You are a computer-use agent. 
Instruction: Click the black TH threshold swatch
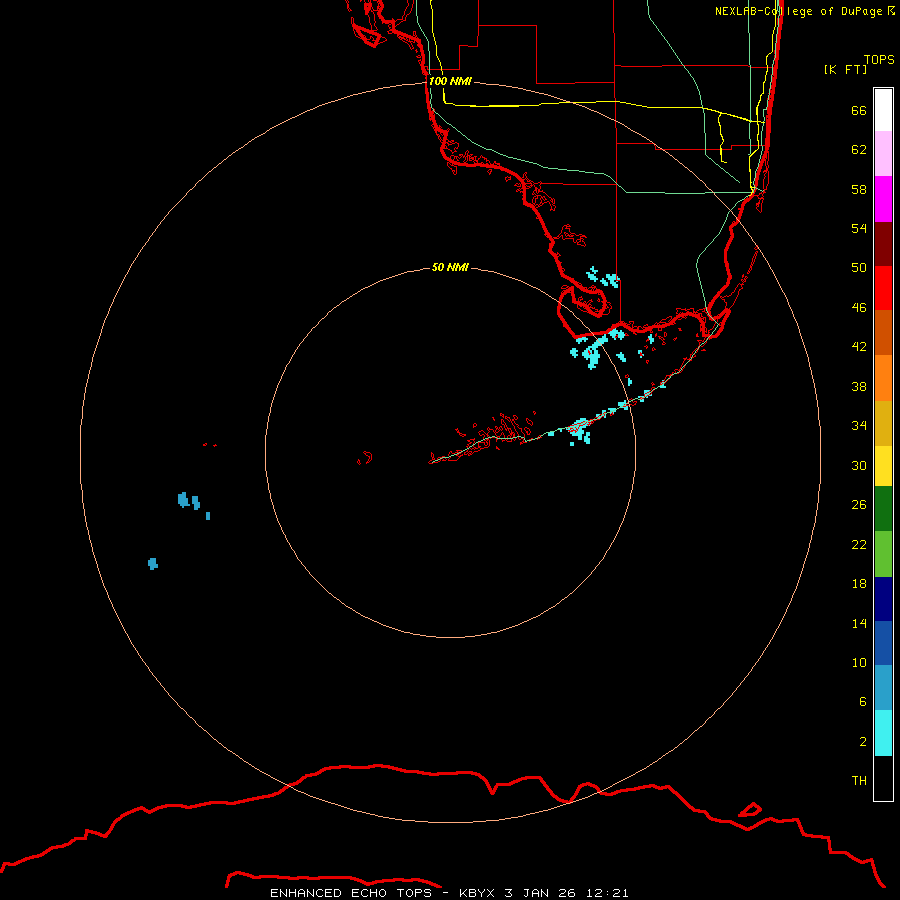tap(883, 778)
